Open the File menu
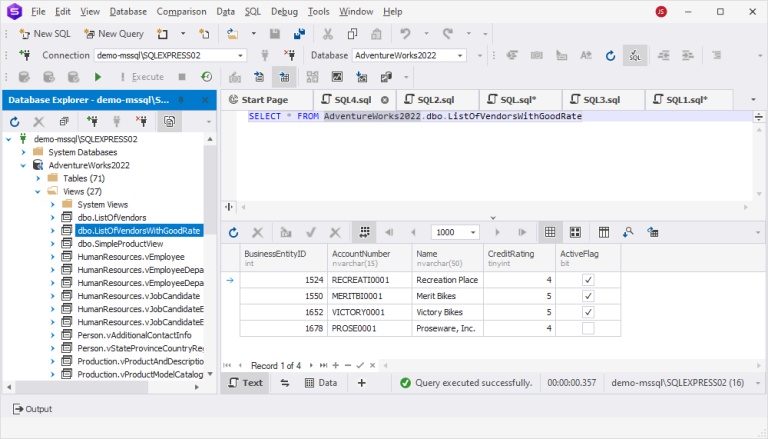This screenshot has width=768, height=439. click(38, 11)
